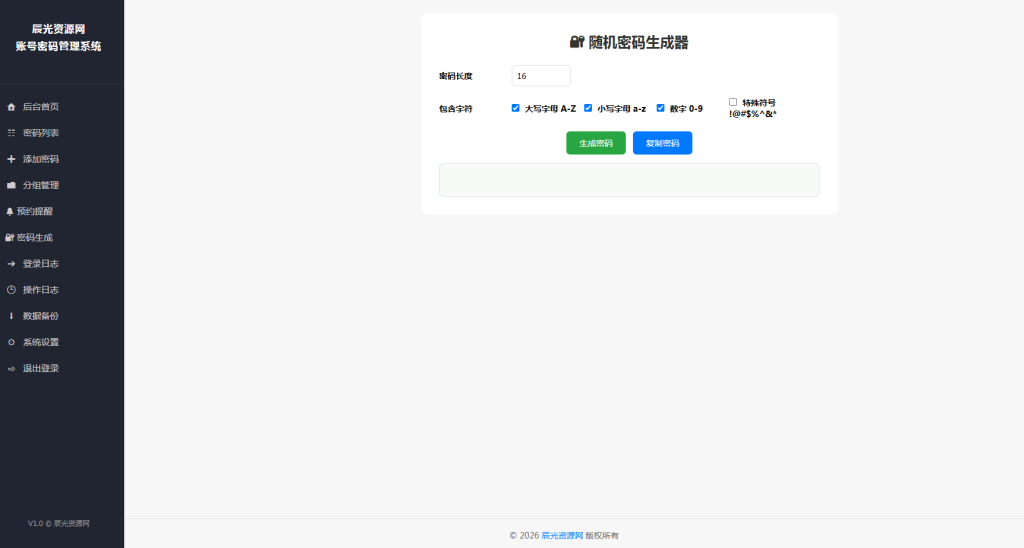Click the exit icon beside 退出登录
The image size is (1024, 548).
[11, 368]
